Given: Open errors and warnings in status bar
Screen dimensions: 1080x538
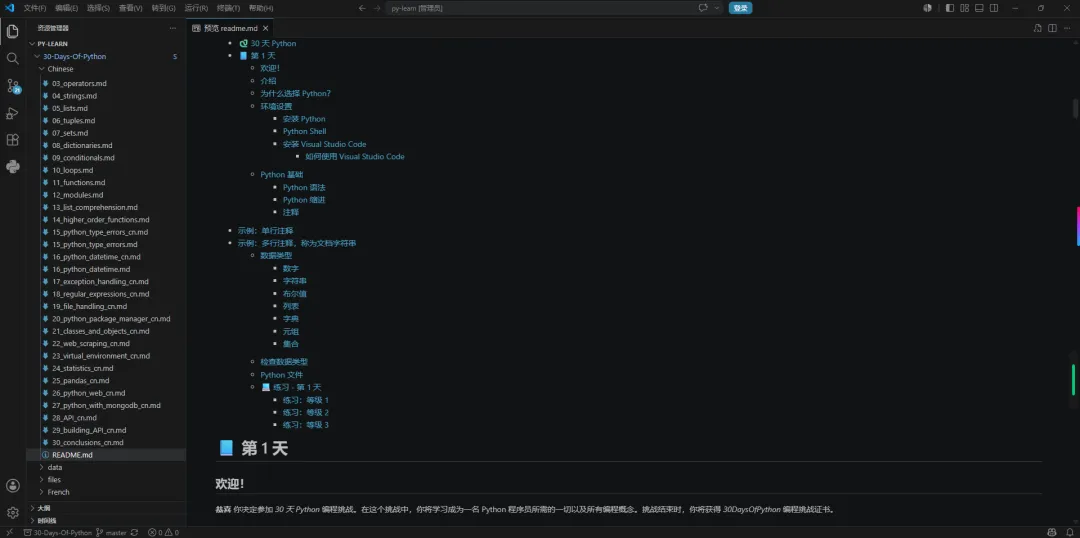Looking at the screenshot, I should [163, 532].
